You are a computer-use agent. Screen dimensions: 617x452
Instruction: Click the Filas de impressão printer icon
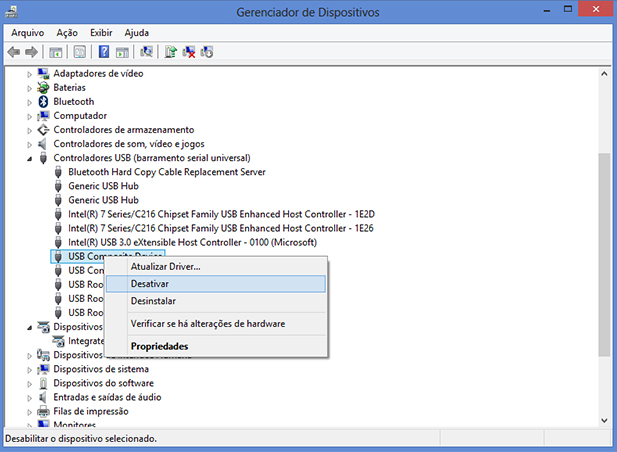(x=43, y=411)
